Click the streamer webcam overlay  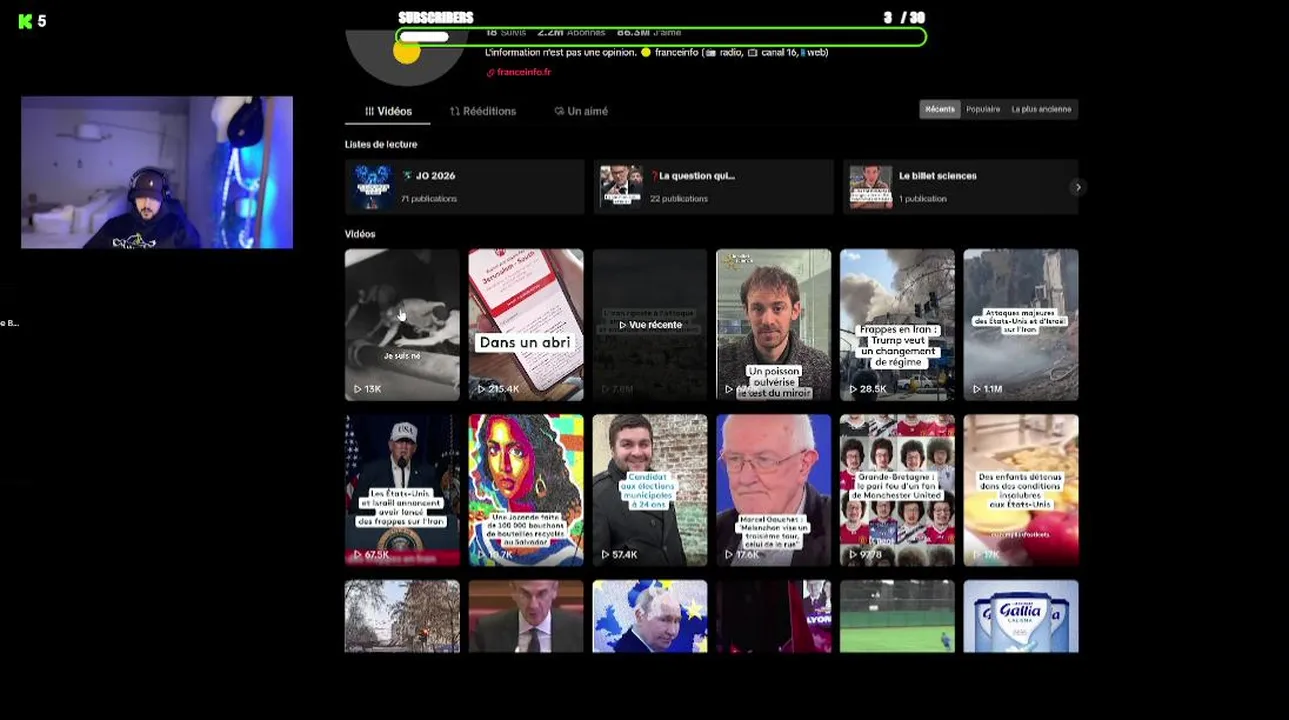[157, 172]
